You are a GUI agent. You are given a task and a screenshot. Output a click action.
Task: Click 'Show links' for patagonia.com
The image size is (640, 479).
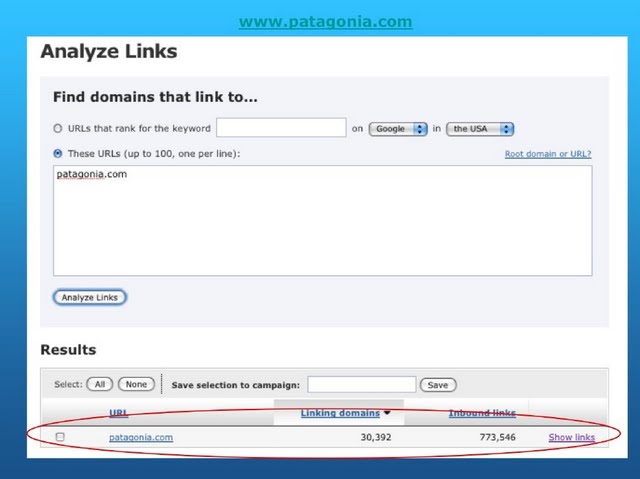pyautogui.click(x=571, y=437)
